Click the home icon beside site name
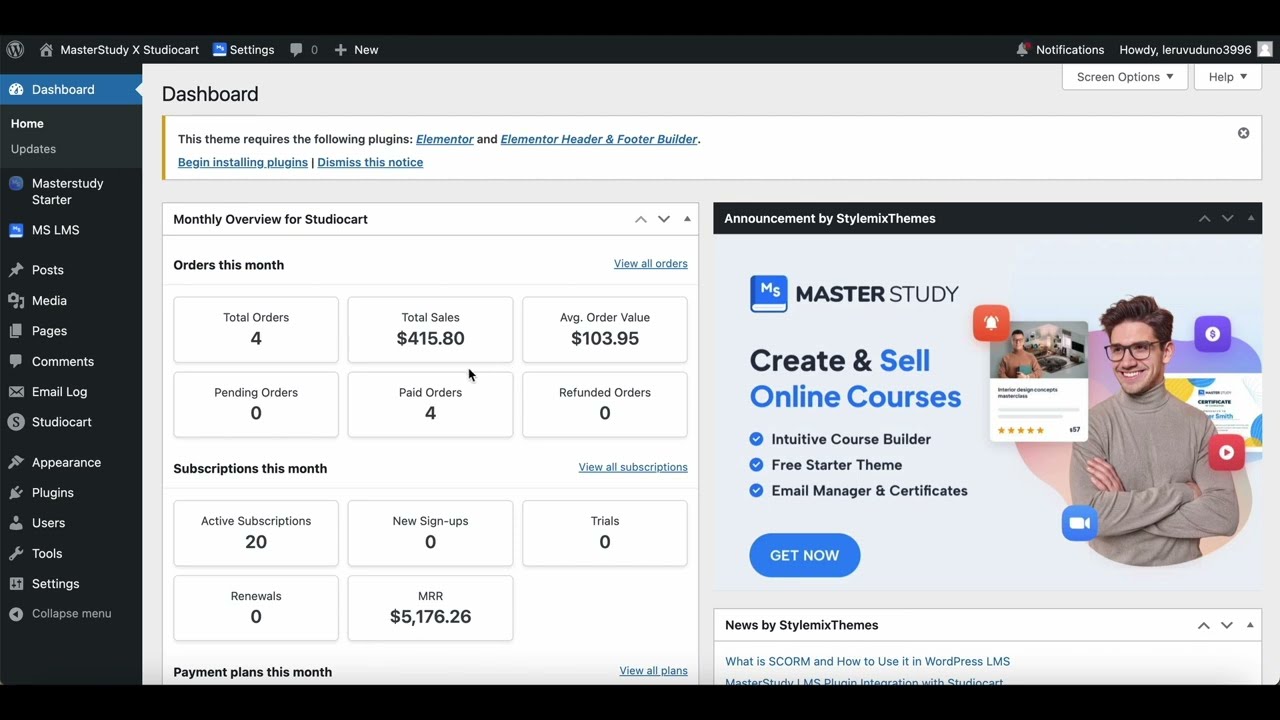 tap(46, 49)
